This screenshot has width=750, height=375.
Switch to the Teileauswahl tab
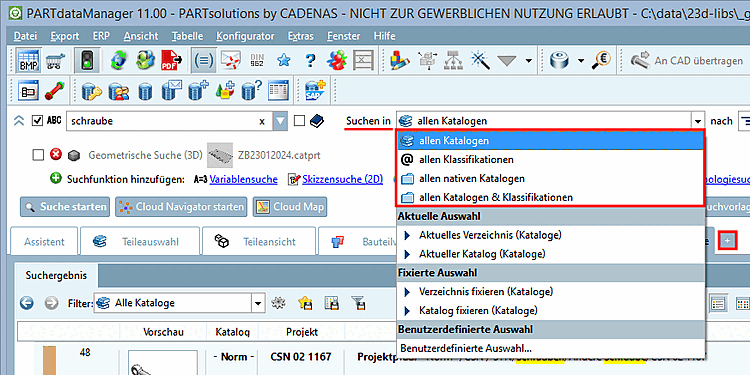pyautogui.click(x=140, y=242)
